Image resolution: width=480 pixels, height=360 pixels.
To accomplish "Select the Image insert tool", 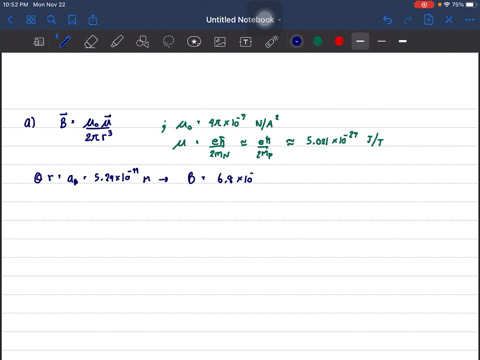I will tap(220, 42).
